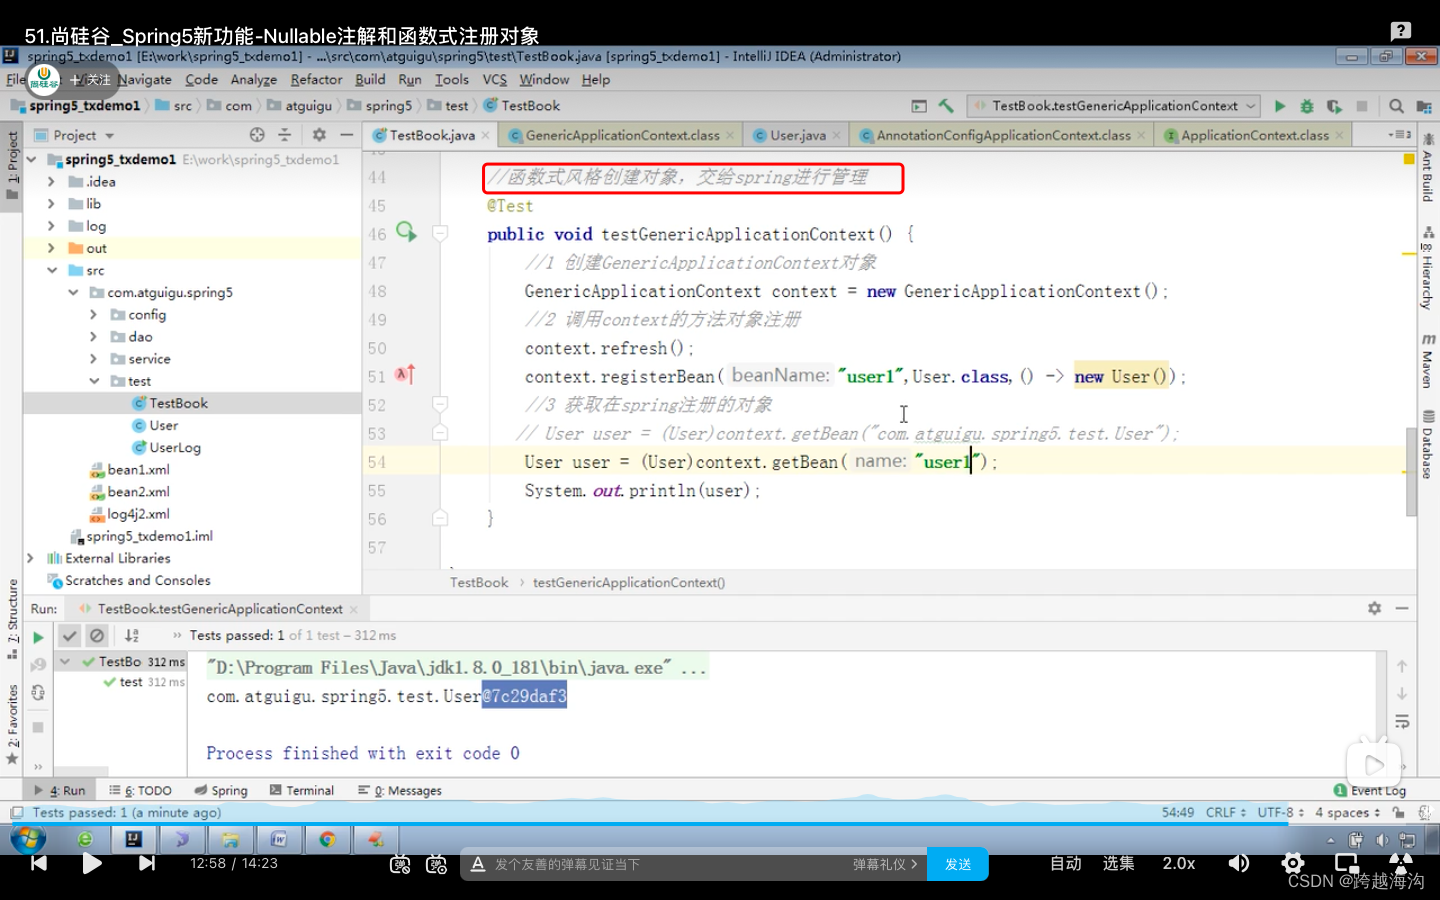The width and height of the screenshot is (1440, 900).
Task: Expand the lib folder
Action: 51,204
